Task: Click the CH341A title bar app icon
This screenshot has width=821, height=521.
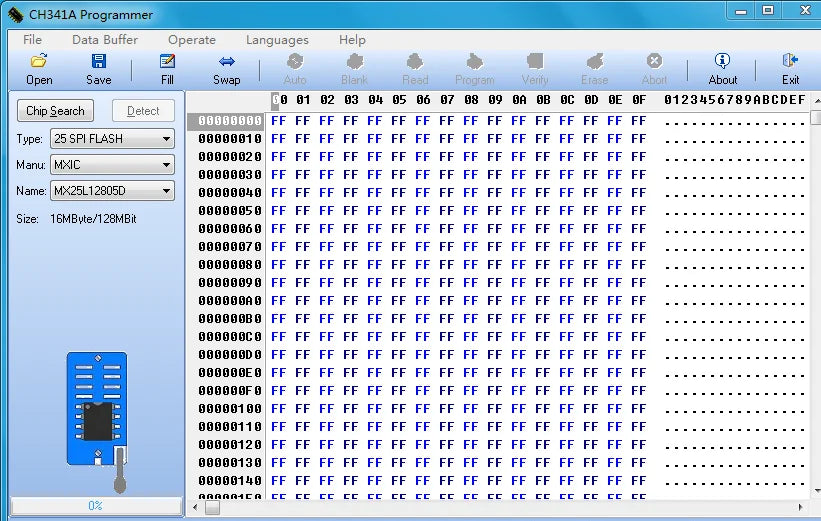Action: 16,15
